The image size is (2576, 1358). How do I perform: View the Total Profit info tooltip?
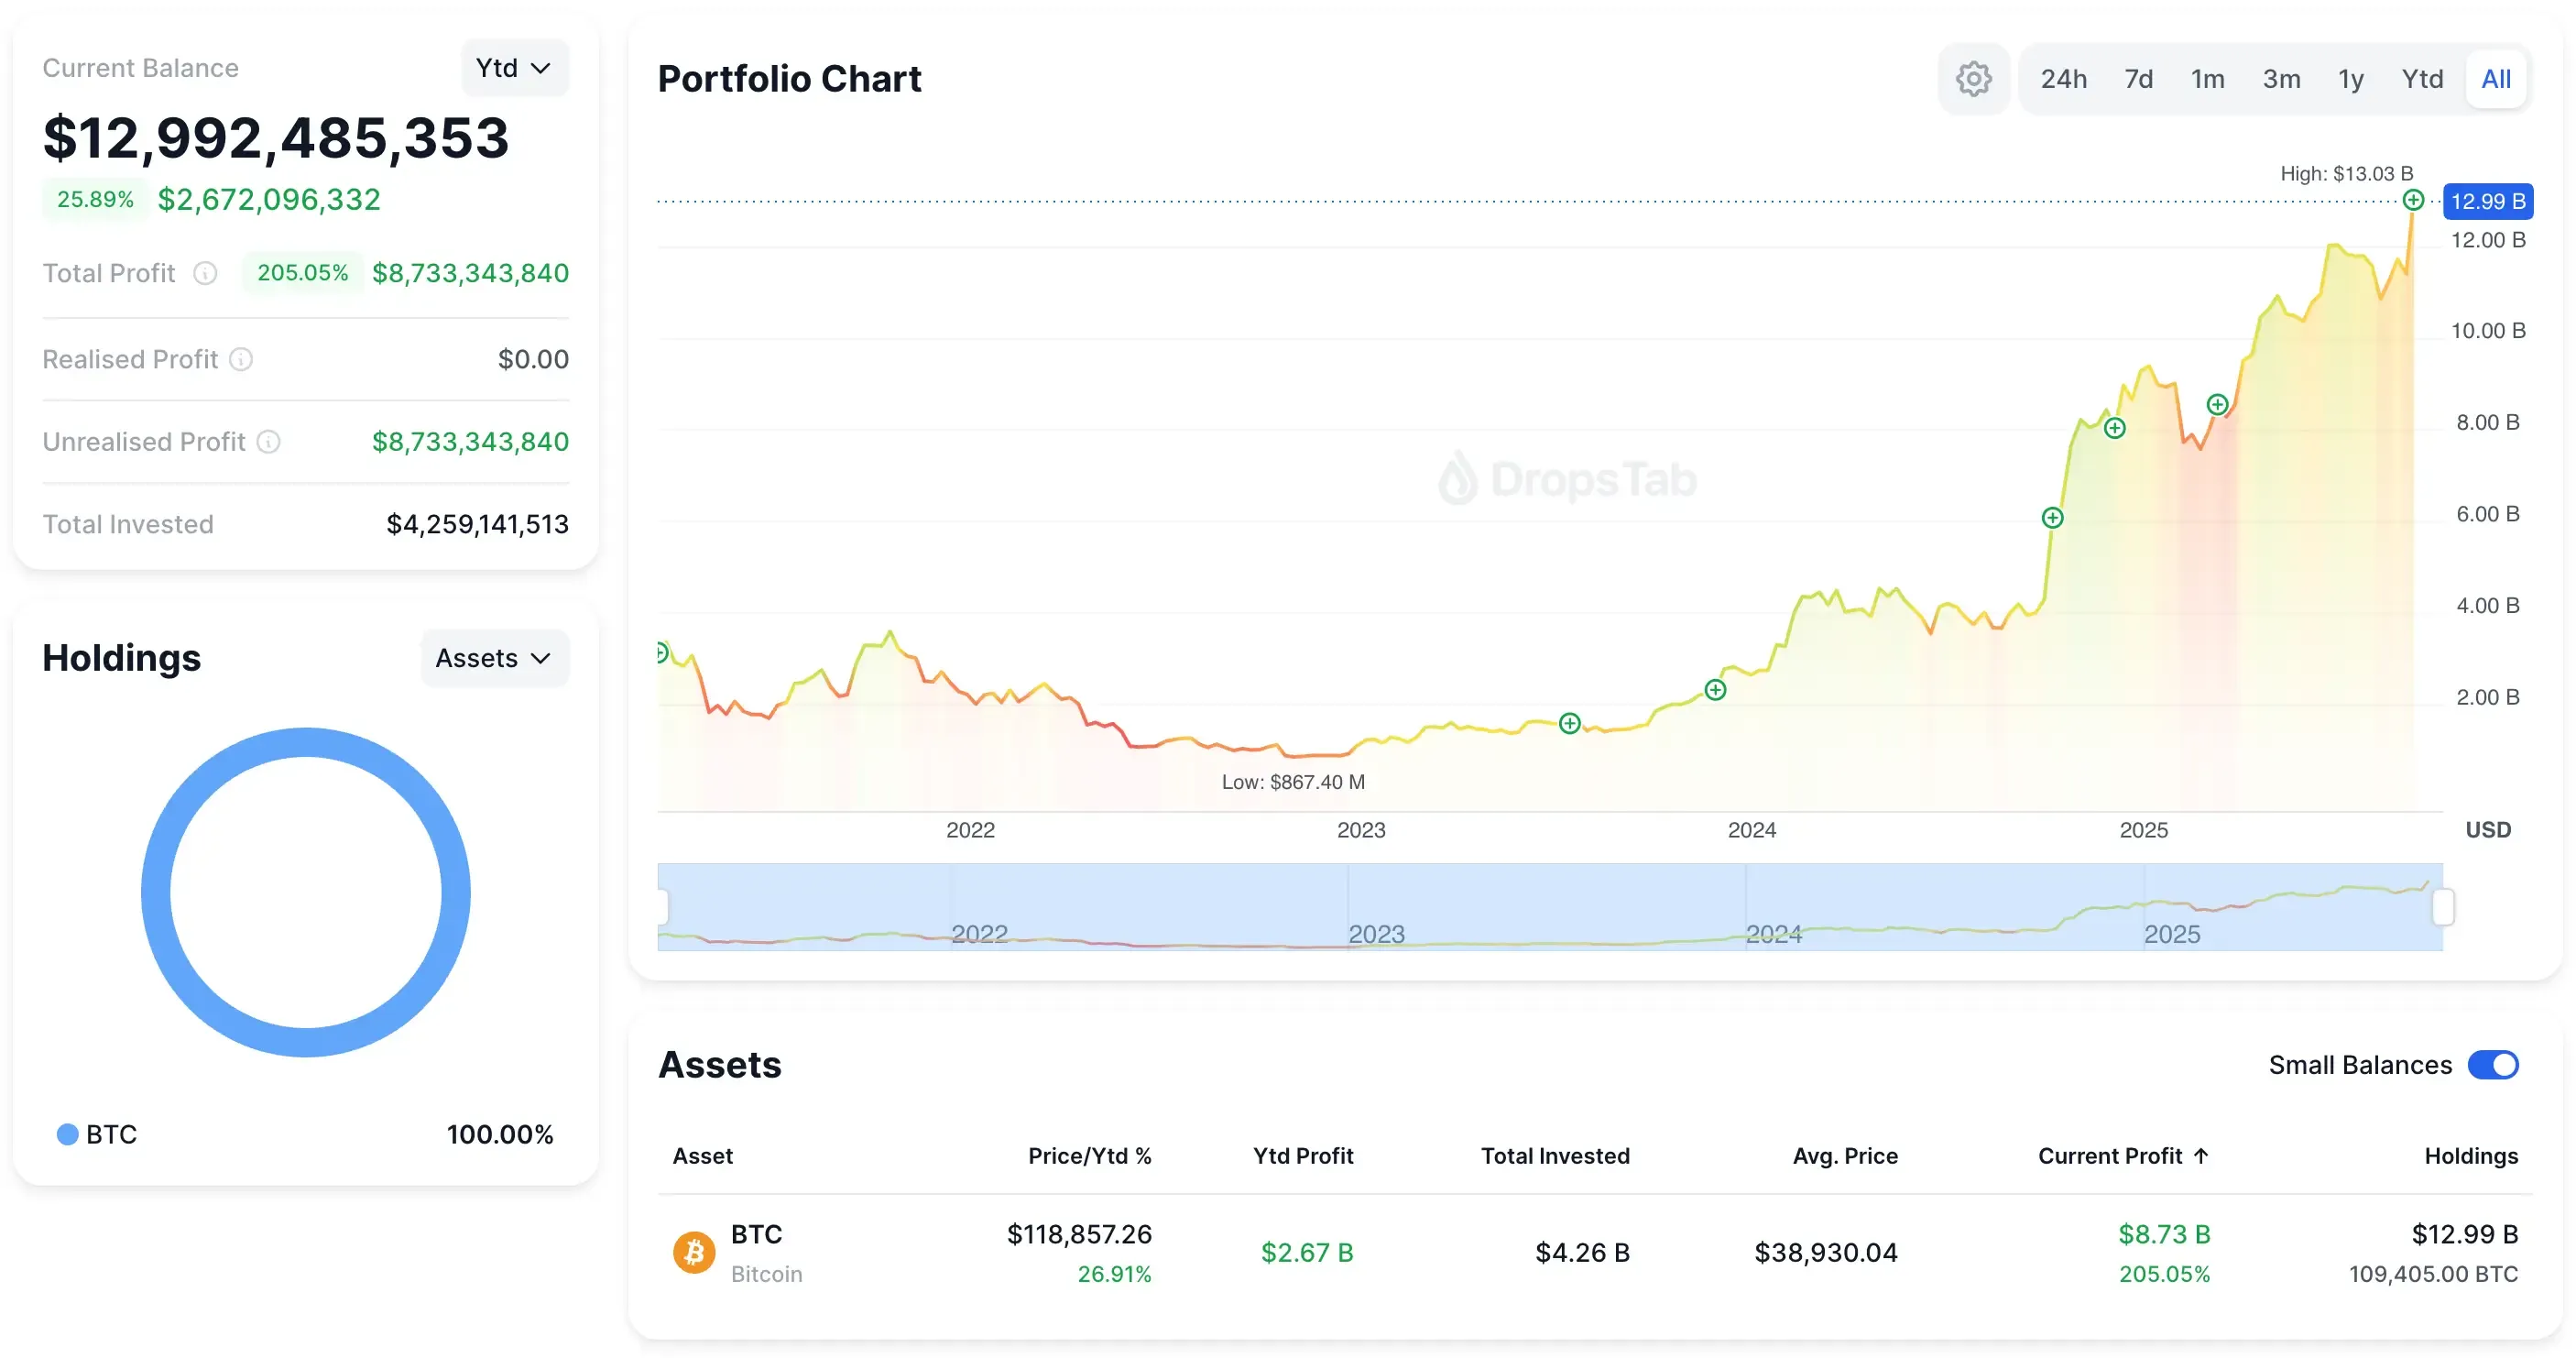tap(206, 273)
